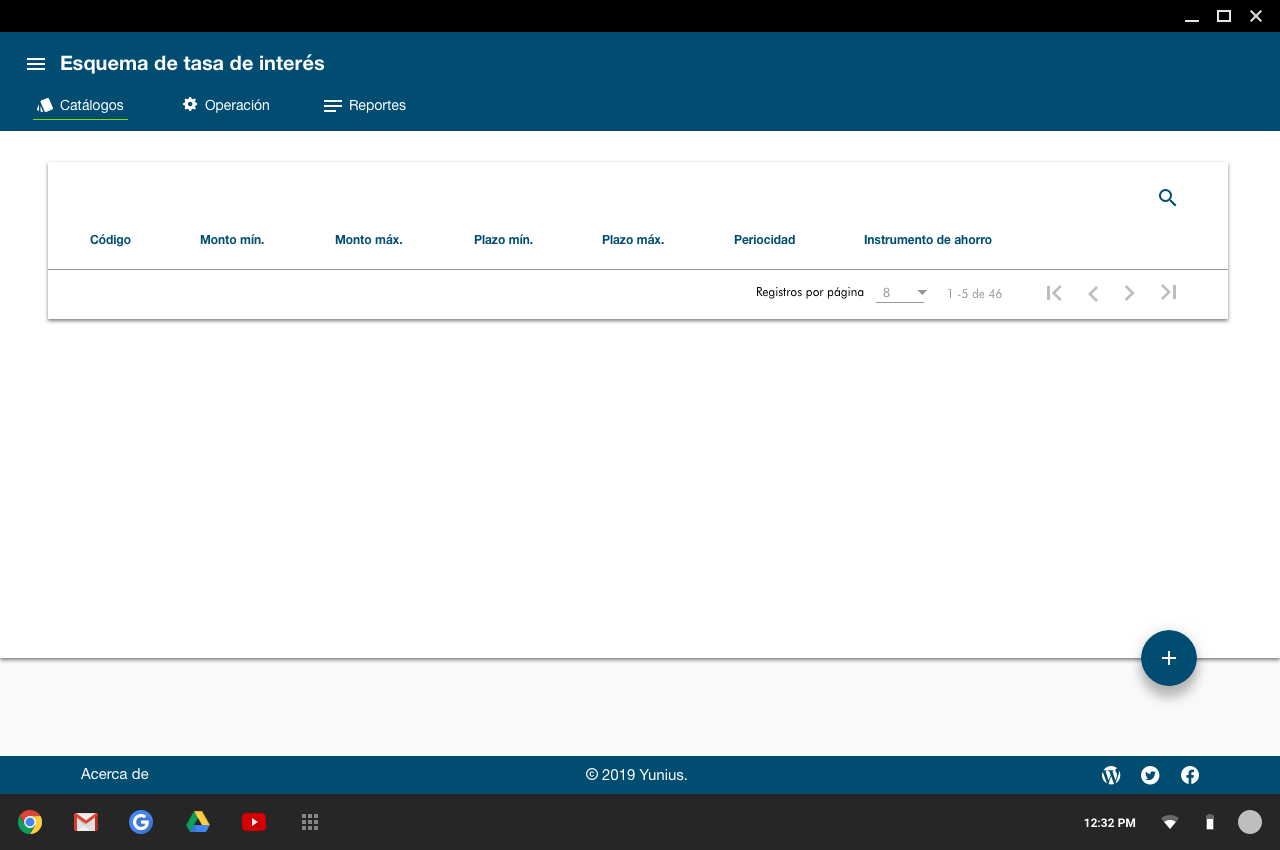Go to the first page of records

pyautogui.click(x=1054, y=293)
